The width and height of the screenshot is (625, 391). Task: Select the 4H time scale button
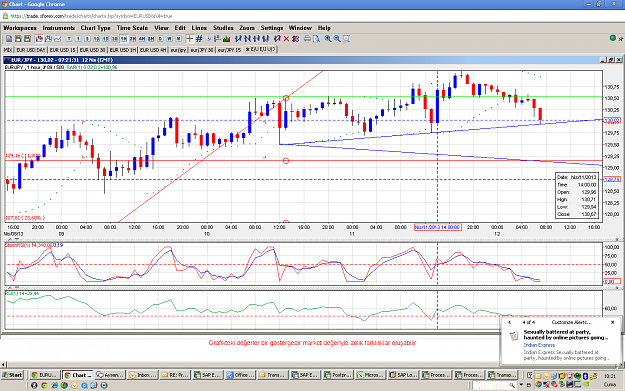click(142, 39)
